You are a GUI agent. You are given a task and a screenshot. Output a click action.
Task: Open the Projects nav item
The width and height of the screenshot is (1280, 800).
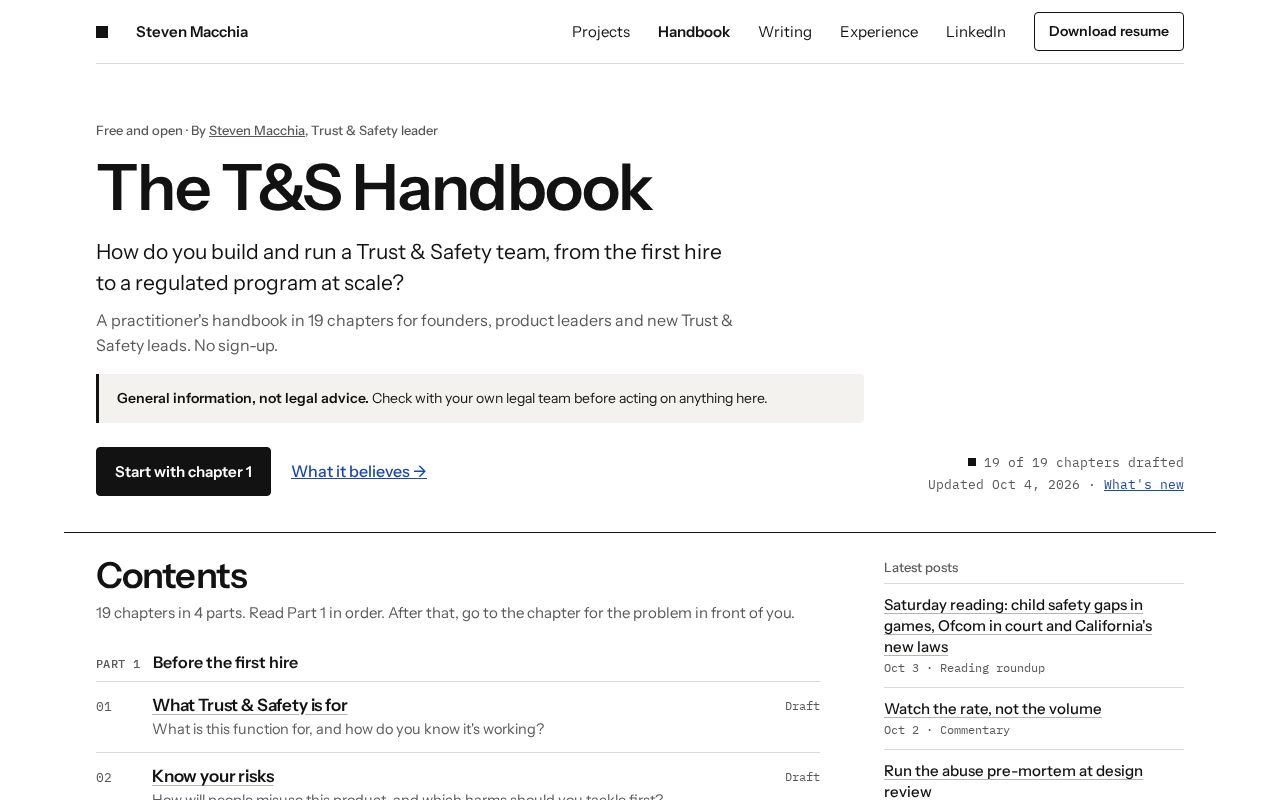point(601,32)
